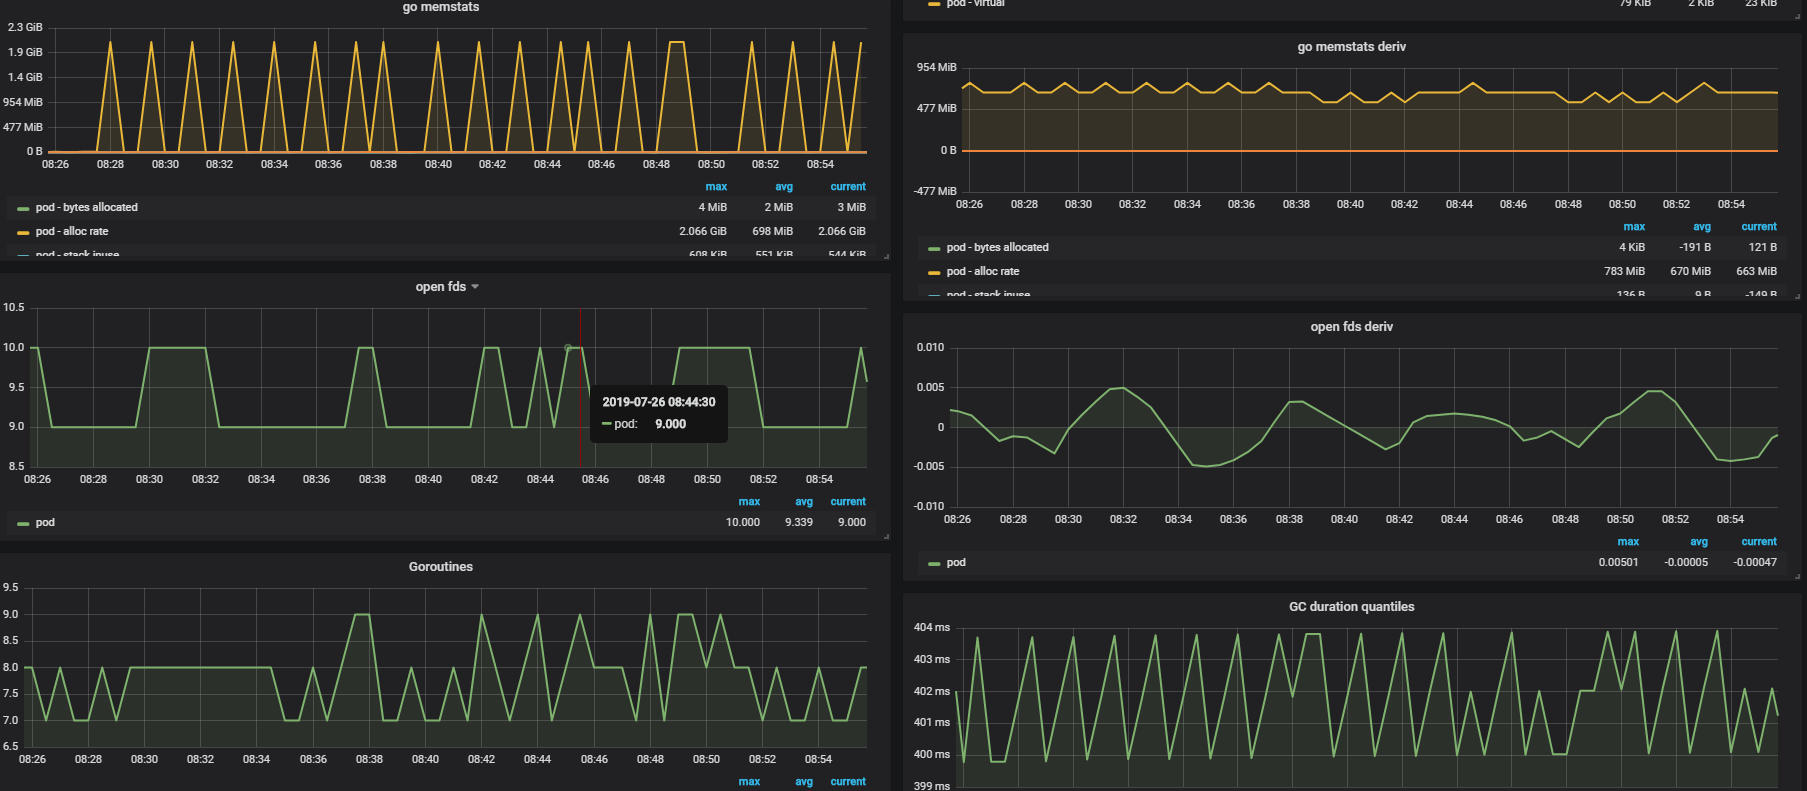
Task: Click the "10.000" max value in open fds
Action: 743,523
